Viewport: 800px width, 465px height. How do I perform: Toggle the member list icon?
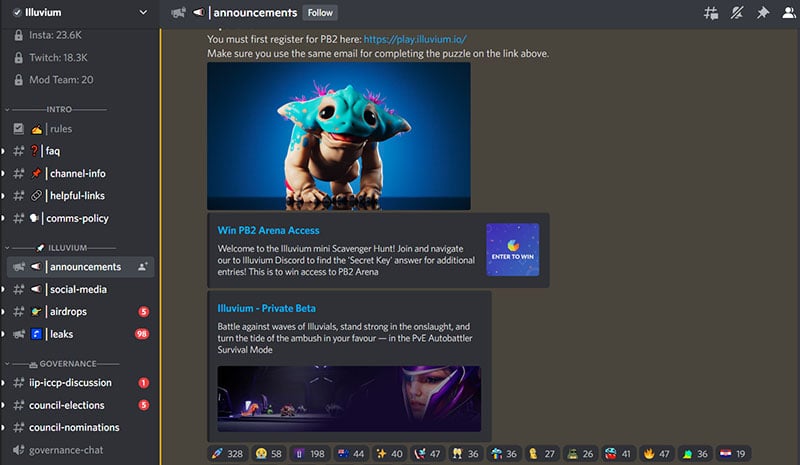[789, 13]
